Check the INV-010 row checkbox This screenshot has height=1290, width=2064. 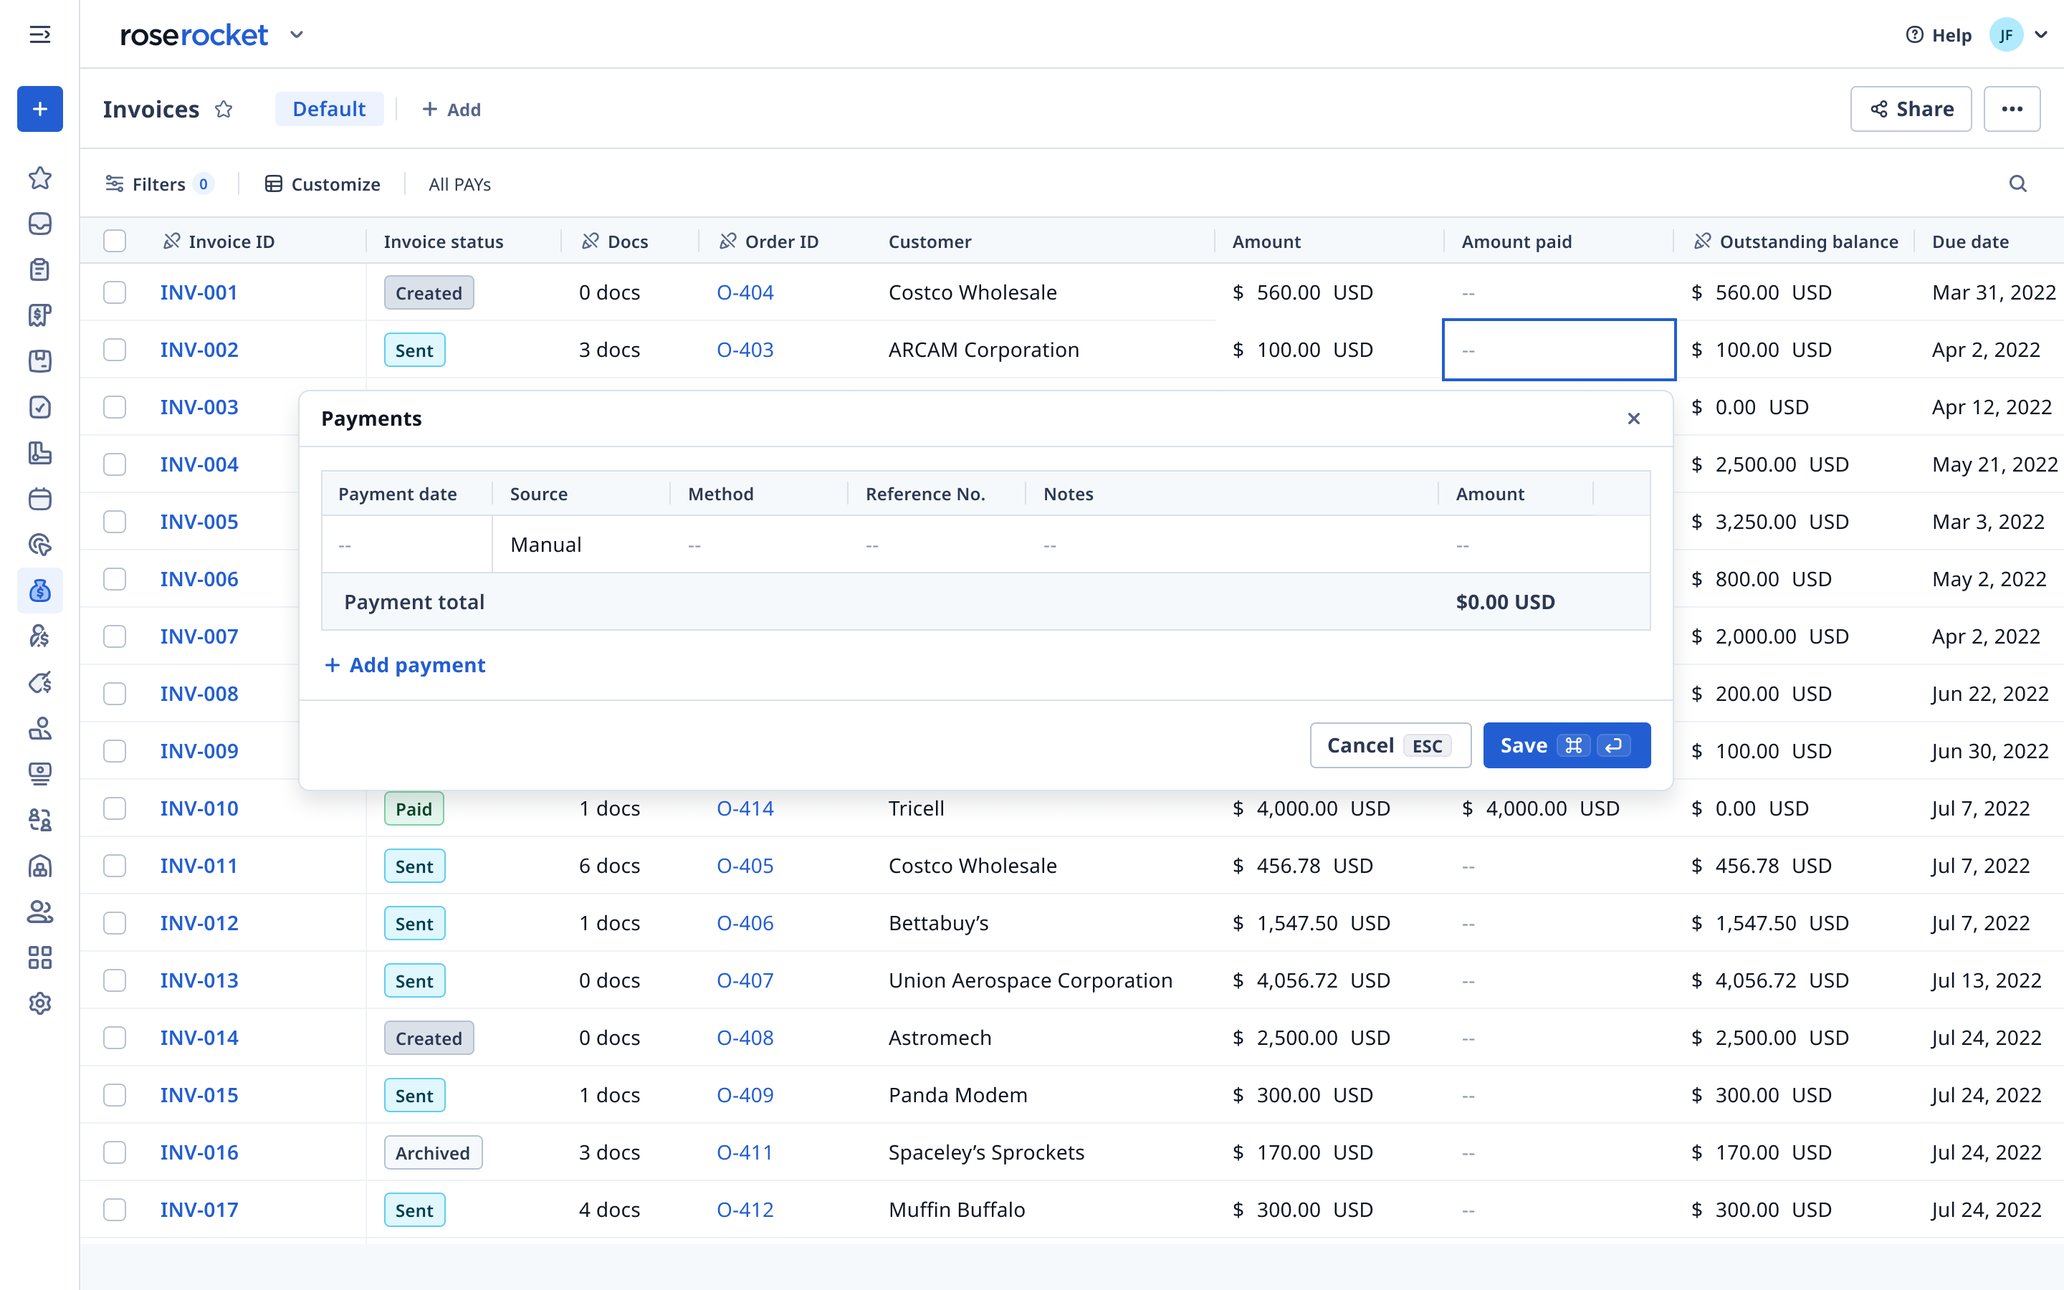(x=115, y=808)
